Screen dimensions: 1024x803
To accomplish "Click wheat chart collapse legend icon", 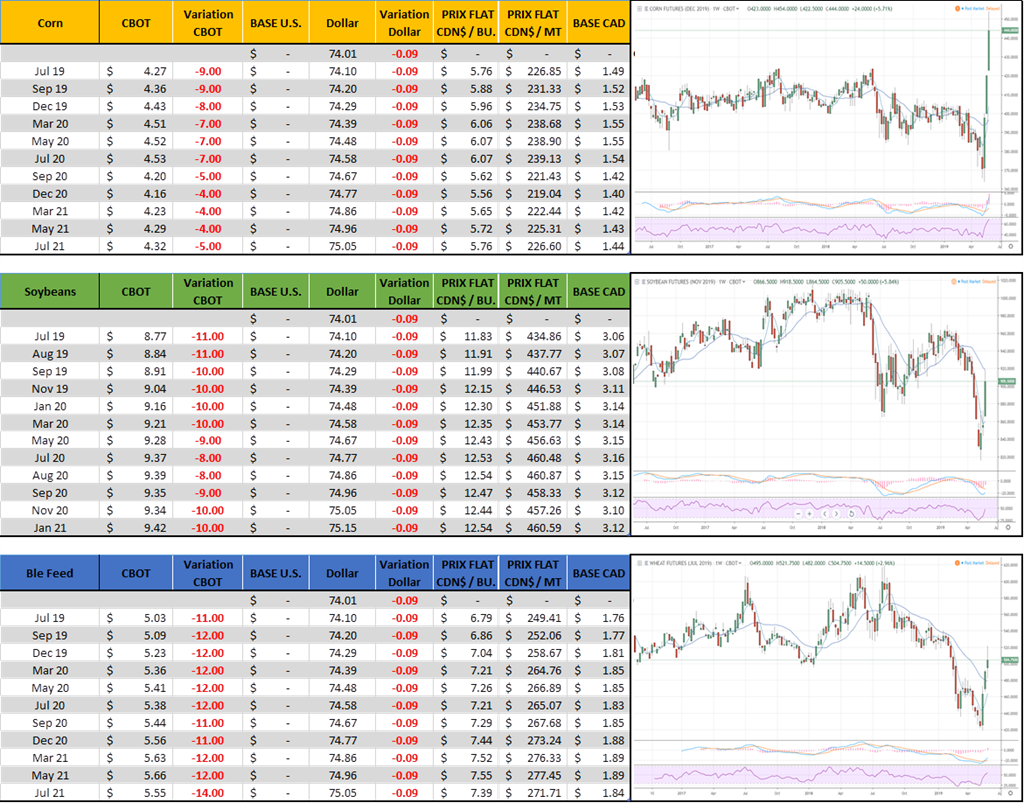I will (640, 564).
